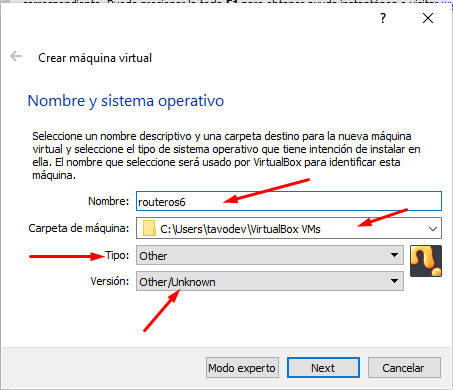Image resolution: width=453 pixels, height=390 pixels.
Task: Open help via the question mark
Action: tap(383, 18)
